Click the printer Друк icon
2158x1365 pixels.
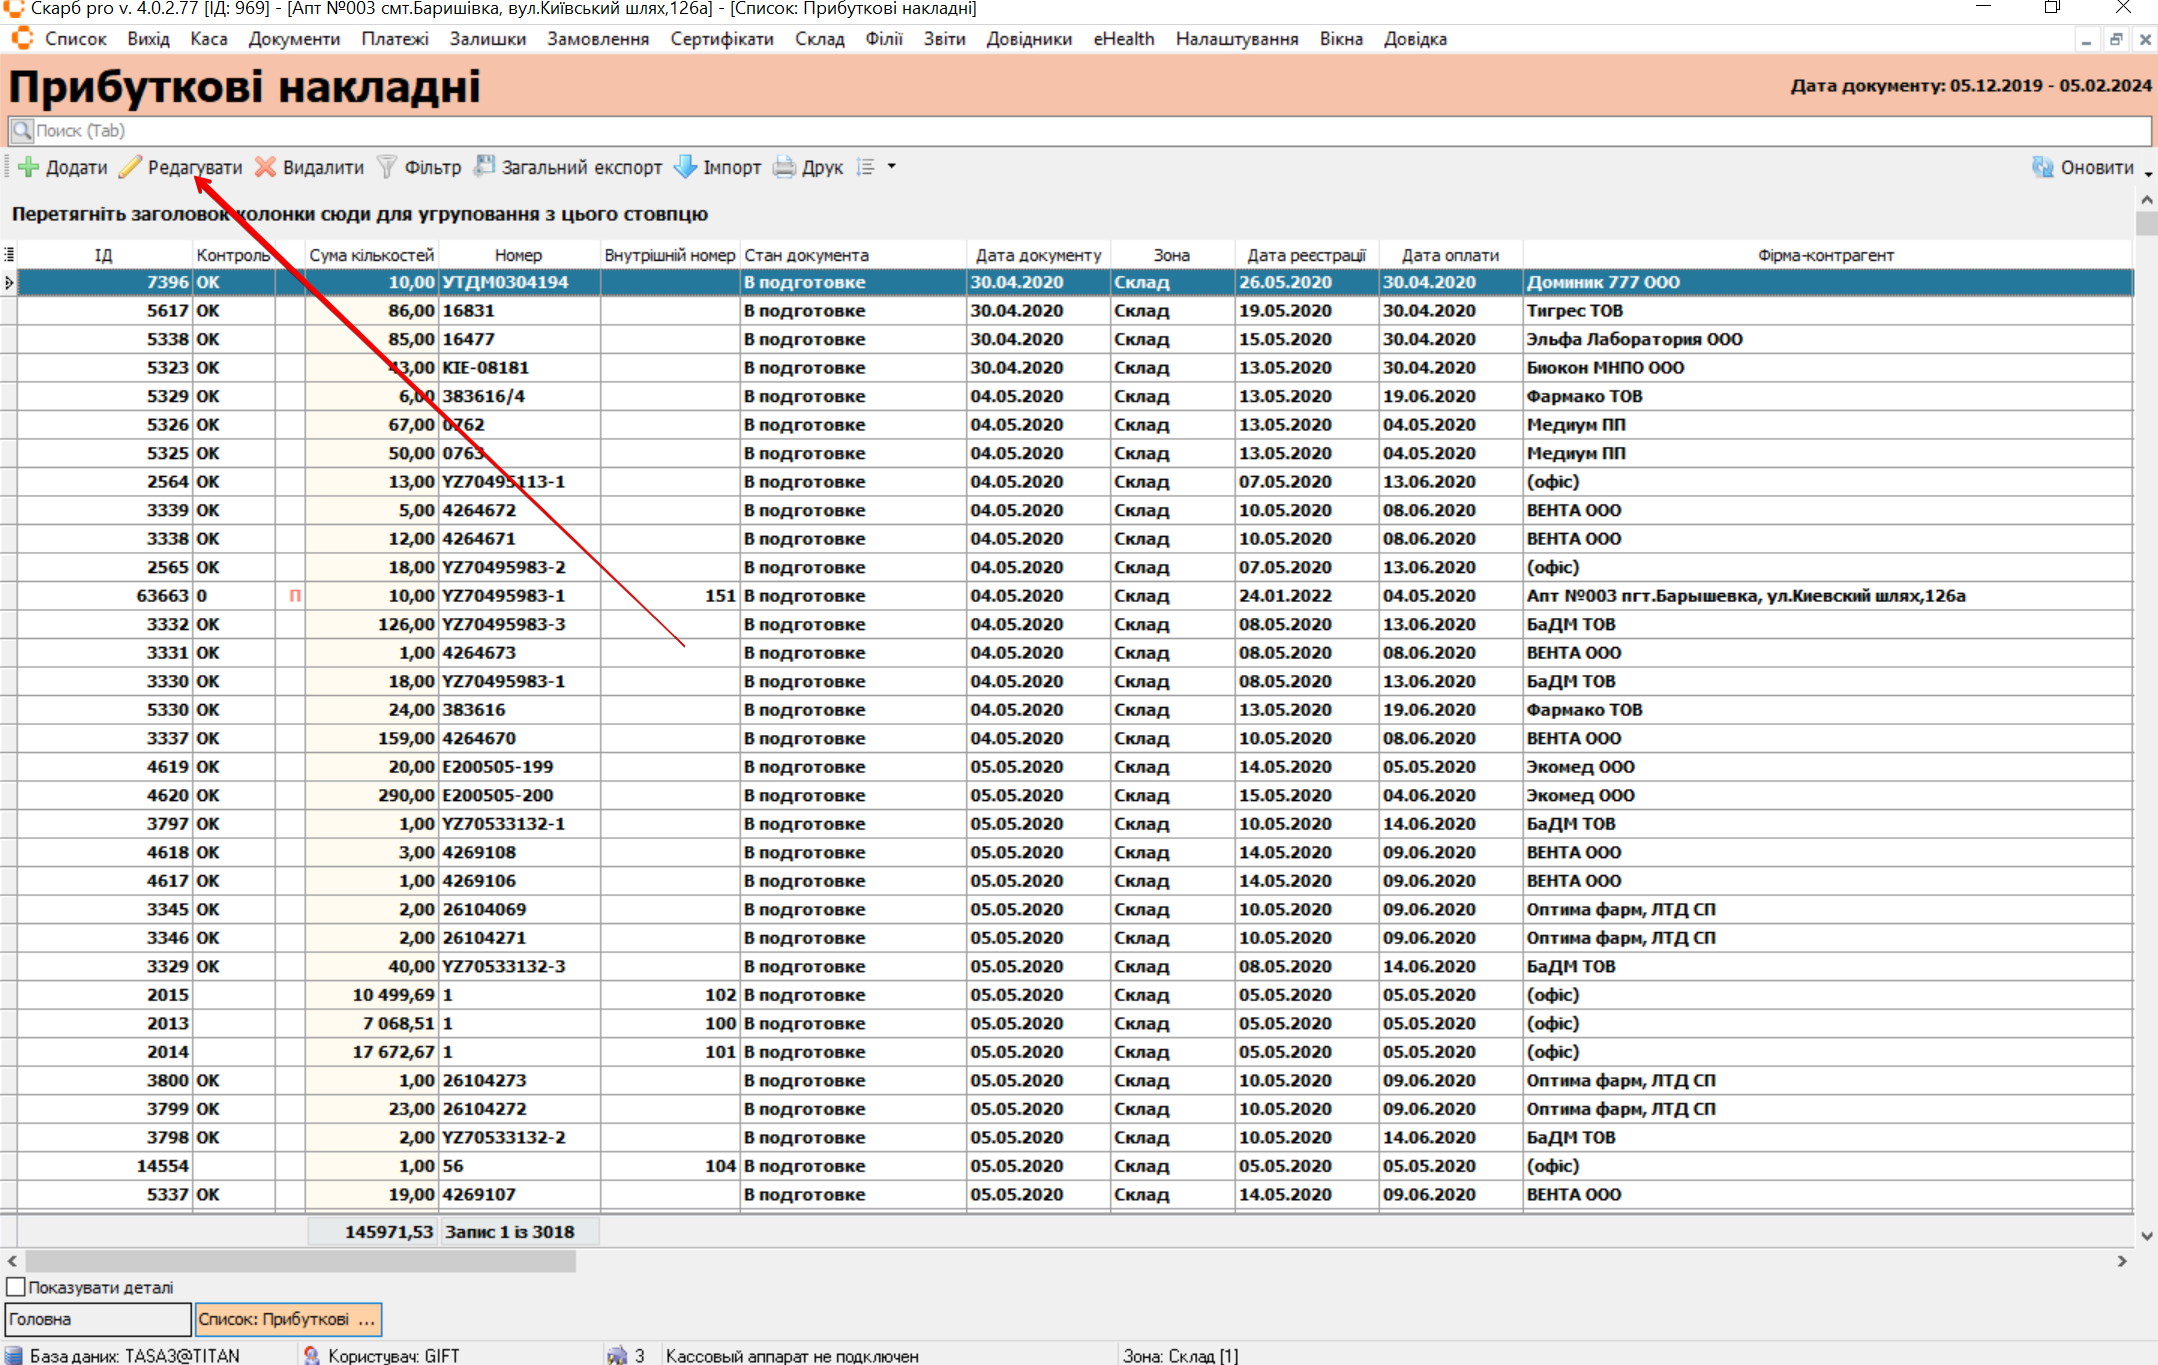coord(785,167)
